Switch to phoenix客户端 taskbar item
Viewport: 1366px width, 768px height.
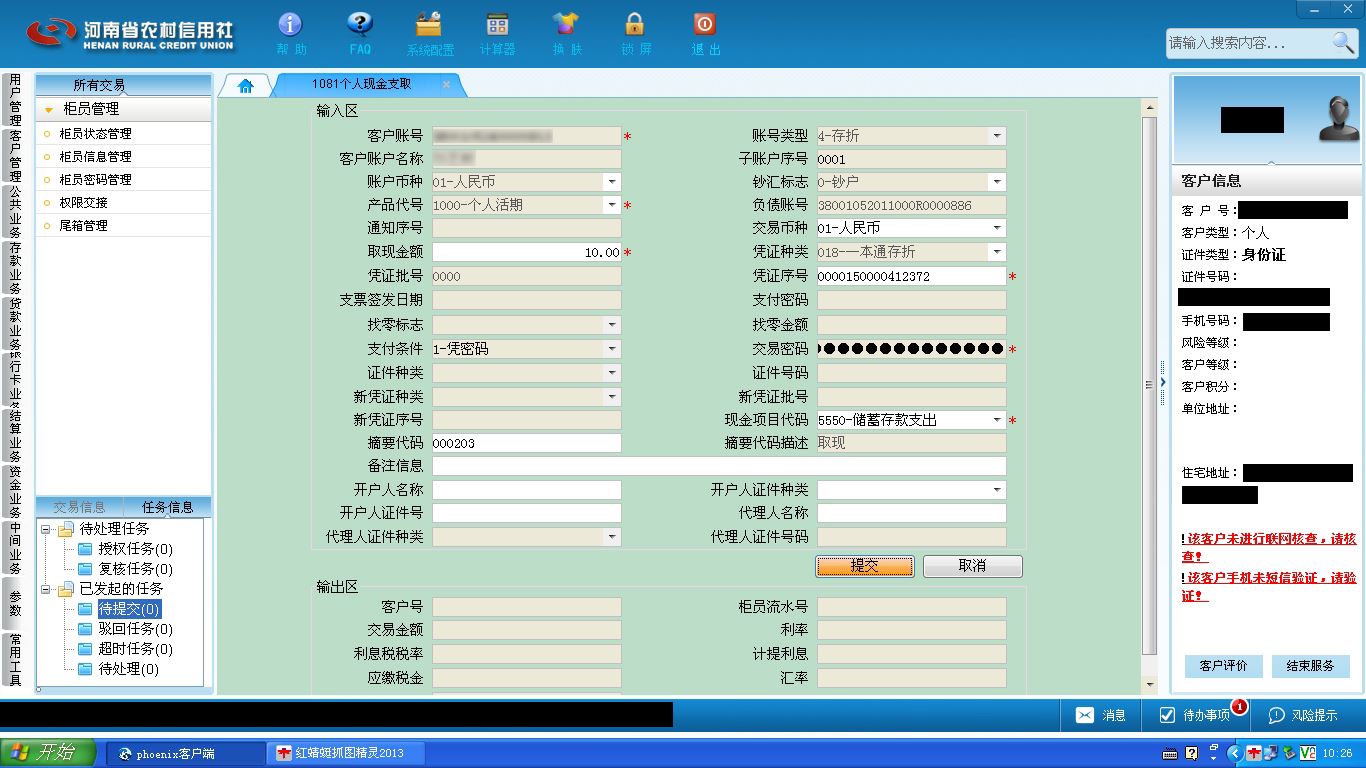186,753
